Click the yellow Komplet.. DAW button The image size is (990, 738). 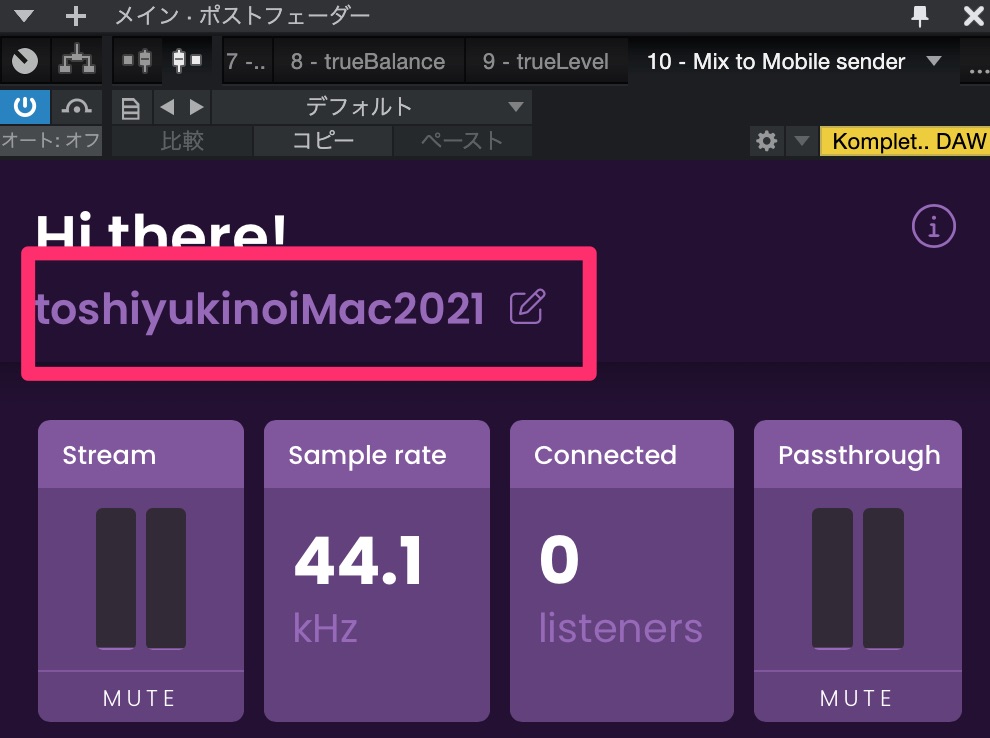tap(904, 141)
